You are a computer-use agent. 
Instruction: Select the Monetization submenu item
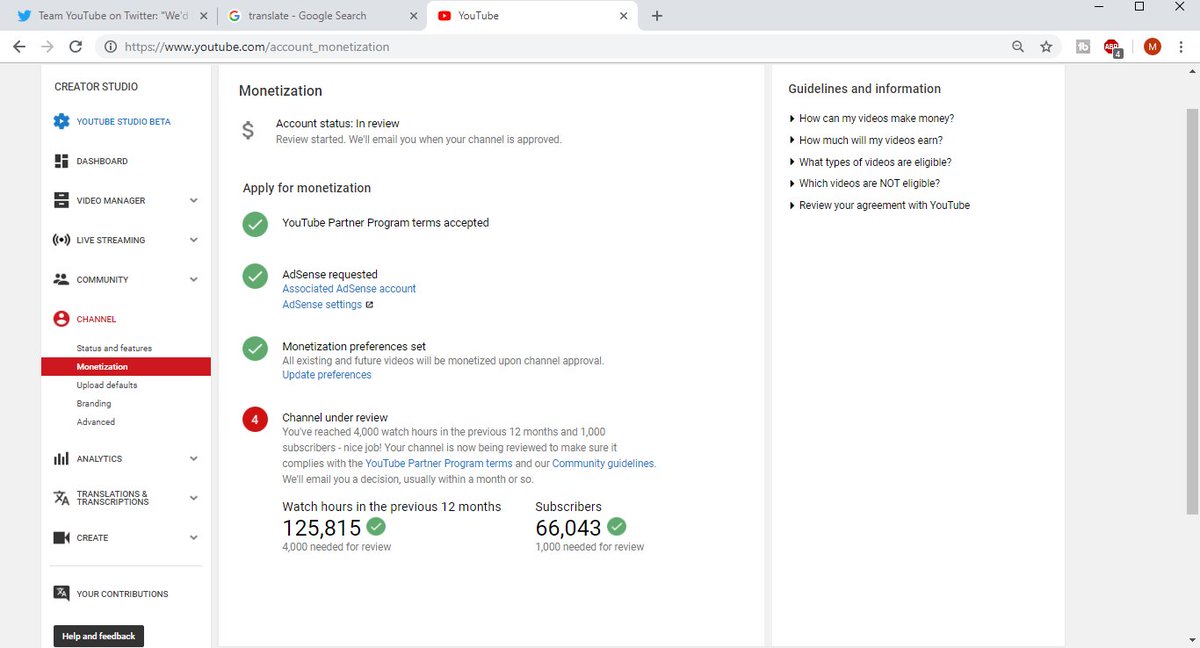tap(126, 367)
